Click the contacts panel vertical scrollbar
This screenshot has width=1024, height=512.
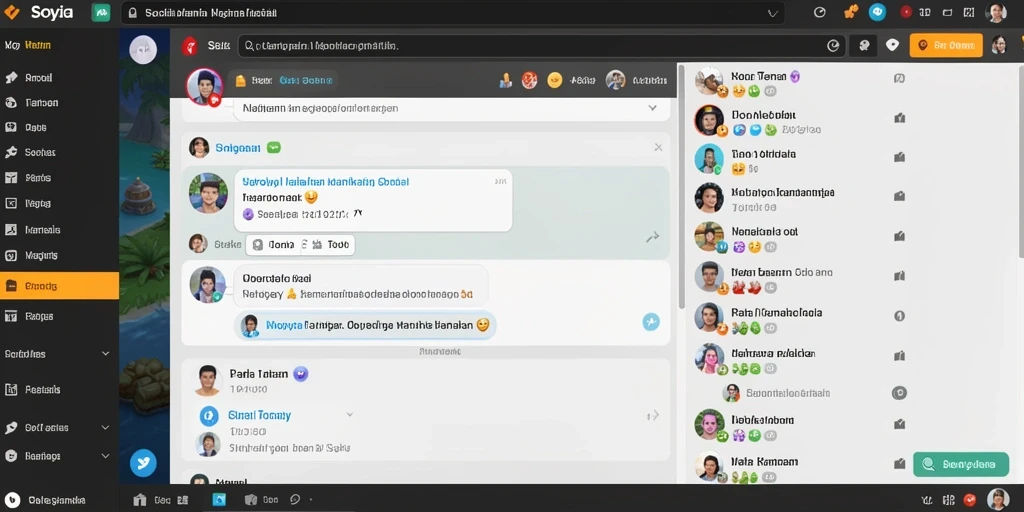1021,161
